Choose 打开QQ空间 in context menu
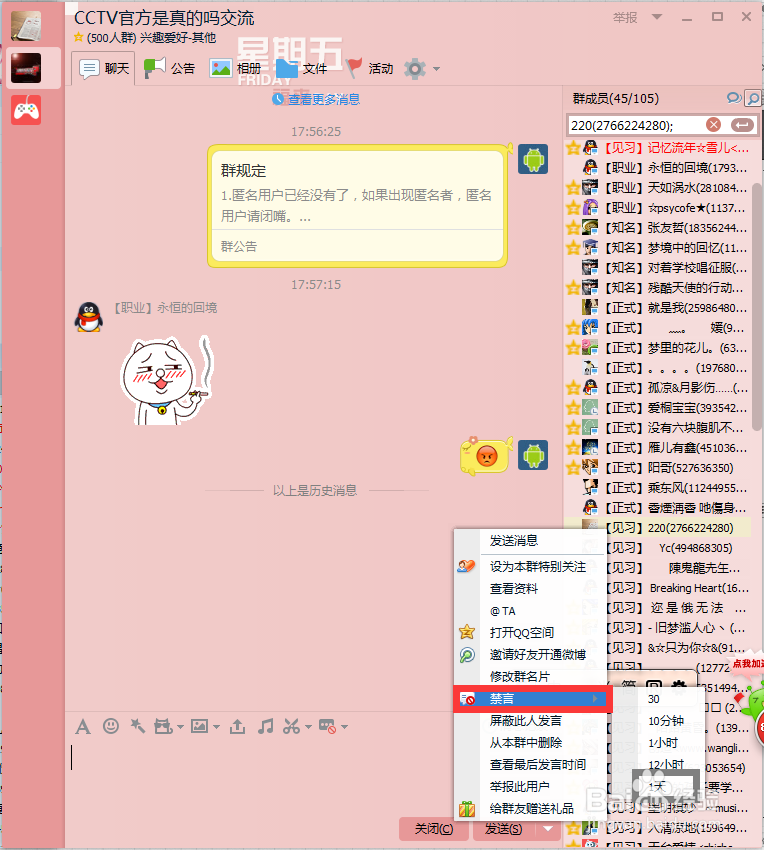The image size is (764, 850). point(522,633)
